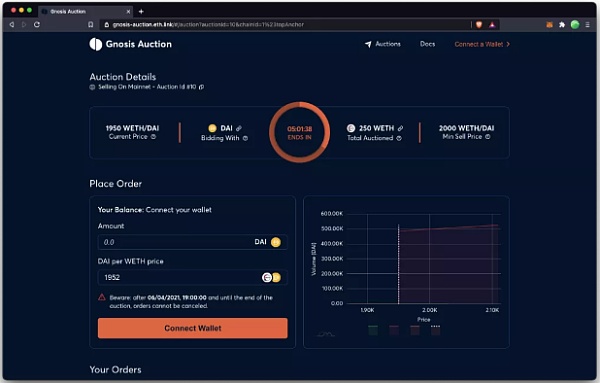Open the MetaMask fox extension icon
Viewport: 600px width, 383px height.
[549, 24]
